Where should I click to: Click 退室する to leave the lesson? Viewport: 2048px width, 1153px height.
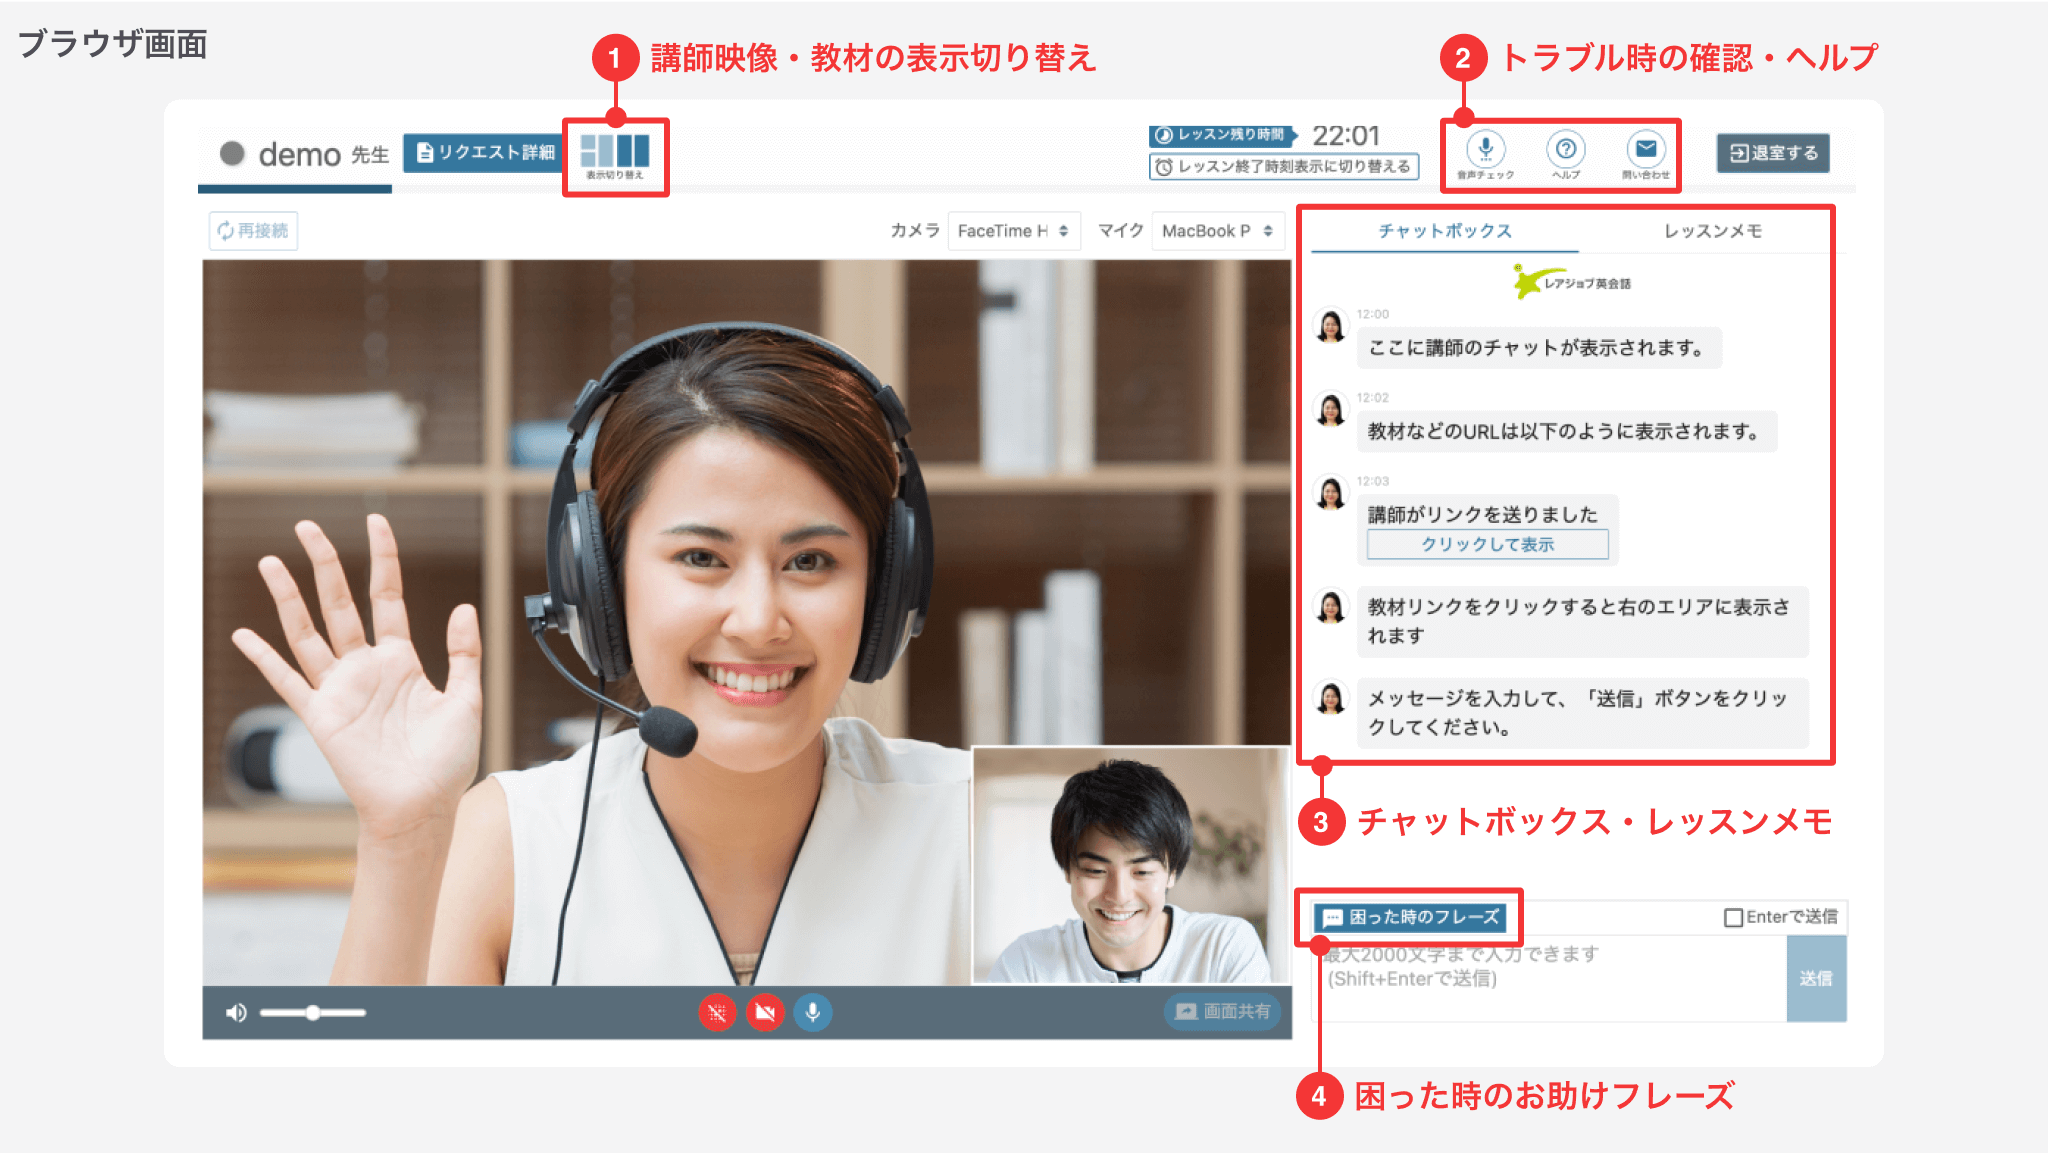(1772, 152)
